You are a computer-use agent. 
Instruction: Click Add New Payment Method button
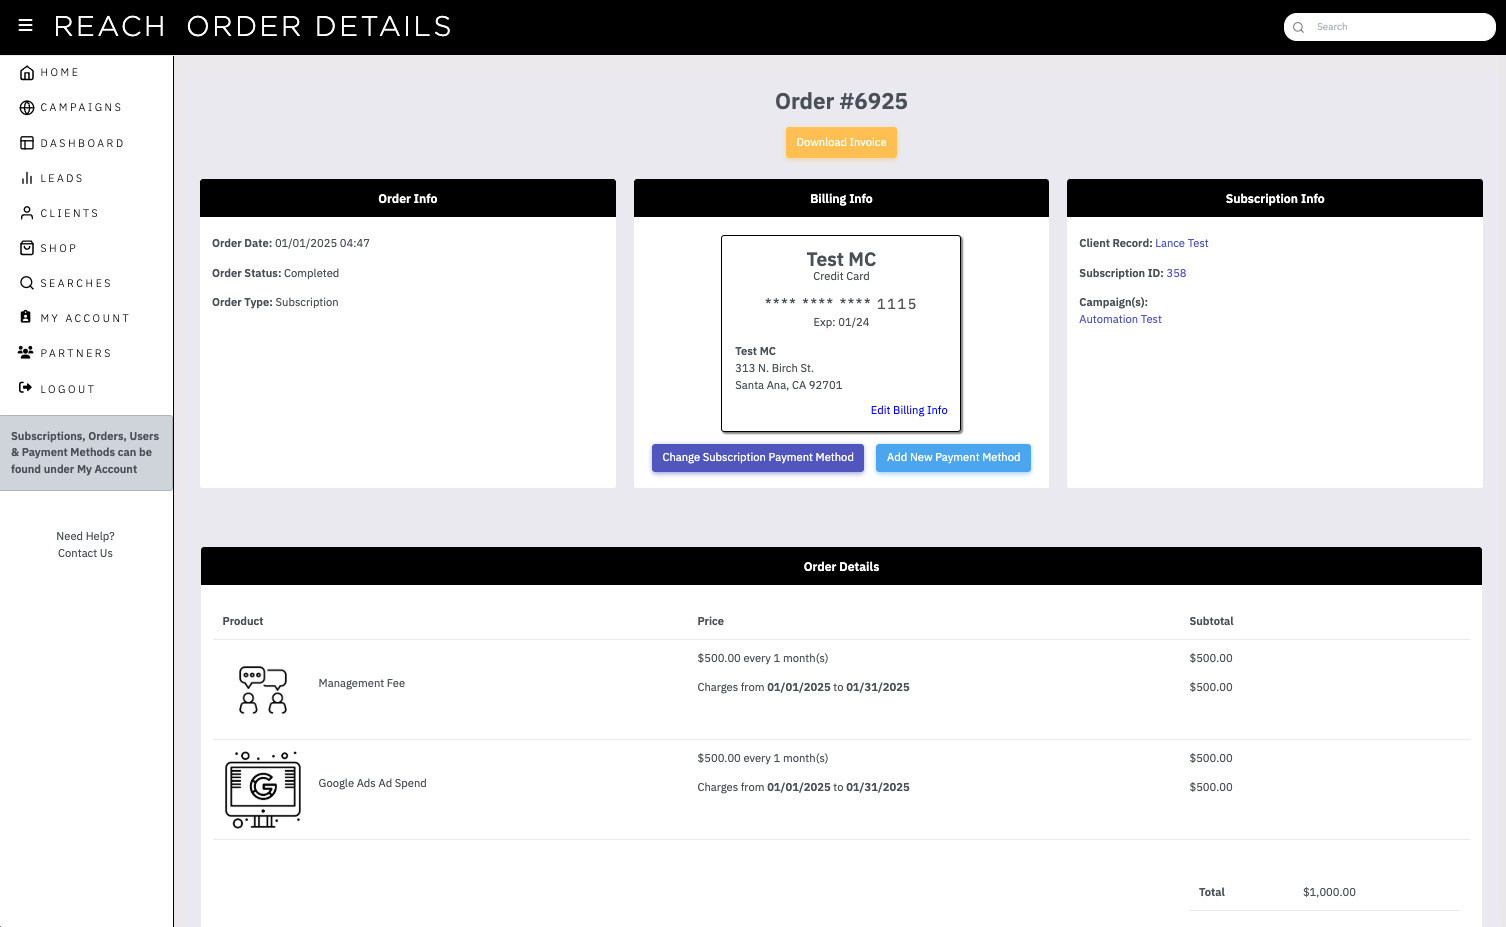coord(953,458)
